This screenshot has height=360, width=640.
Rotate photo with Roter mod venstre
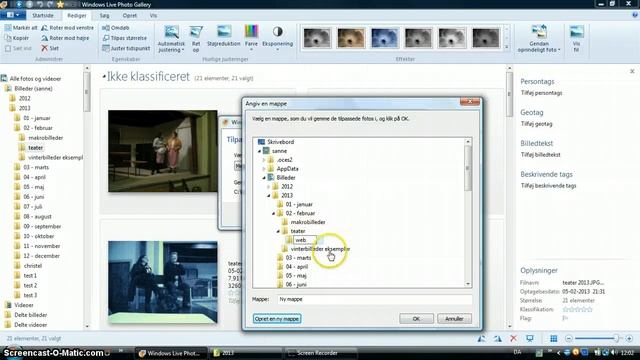(x=67, y=28)
